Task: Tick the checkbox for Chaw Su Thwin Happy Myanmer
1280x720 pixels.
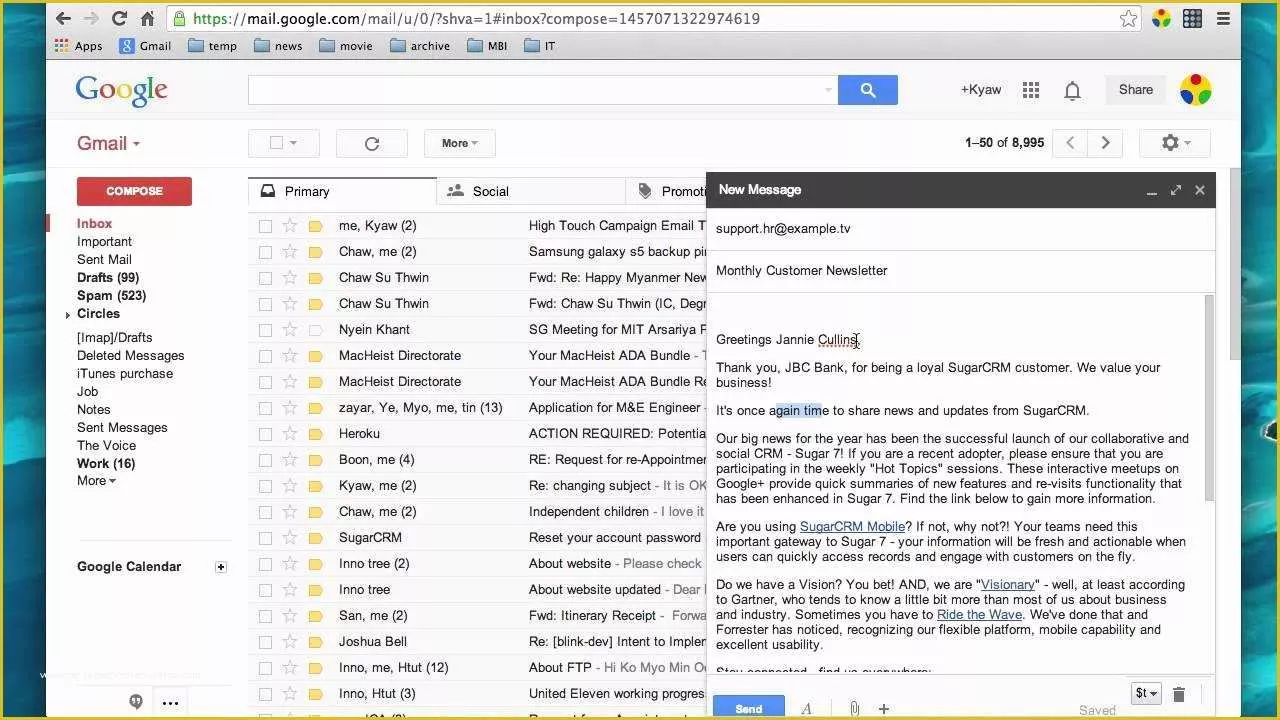Action: click(265, 278)
